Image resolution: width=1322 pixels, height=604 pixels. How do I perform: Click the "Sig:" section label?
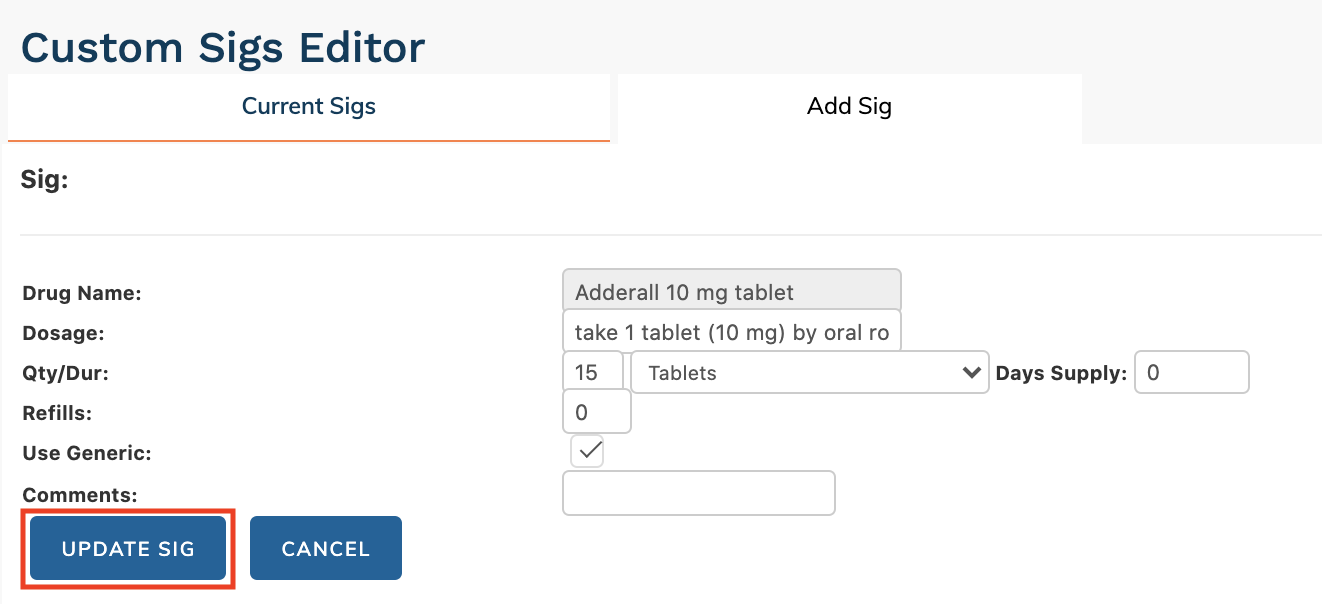[44, 181]
